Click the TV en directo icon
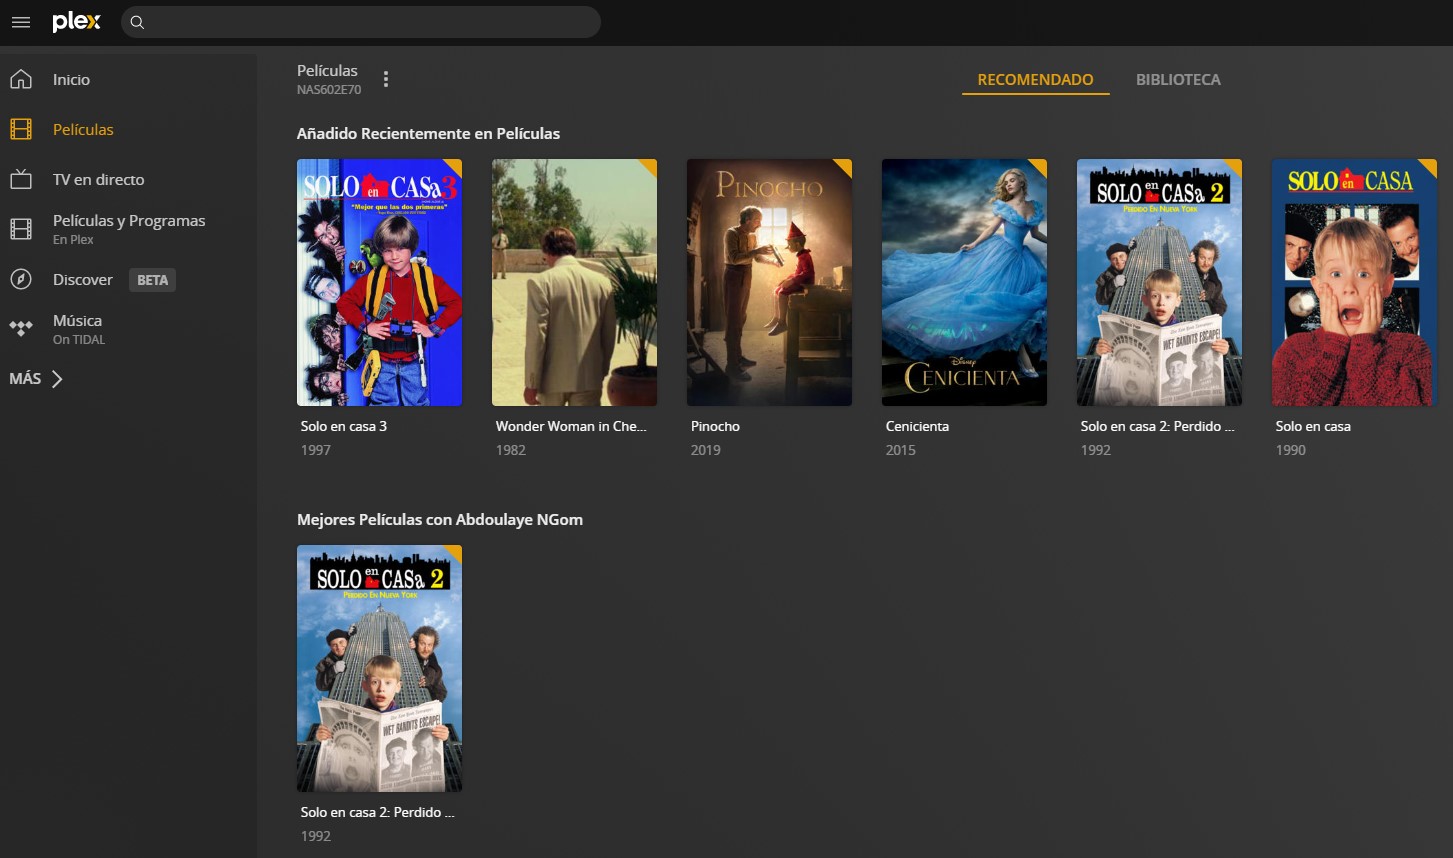Image resolution: width=1453 pixels, height=858 pixels. (21, 179)
